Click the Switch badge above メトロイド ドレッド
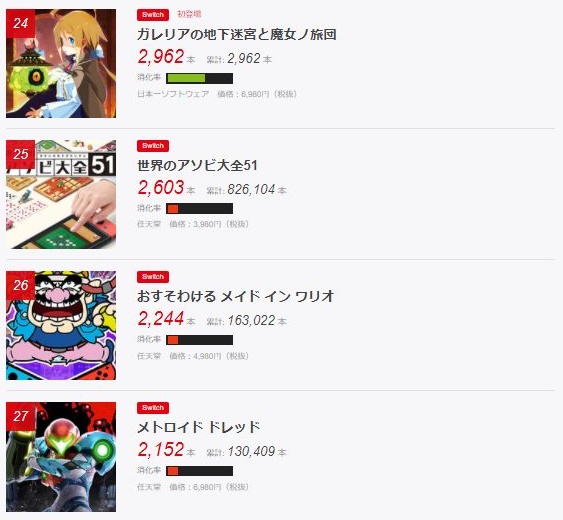 click(x=153, y=408)
